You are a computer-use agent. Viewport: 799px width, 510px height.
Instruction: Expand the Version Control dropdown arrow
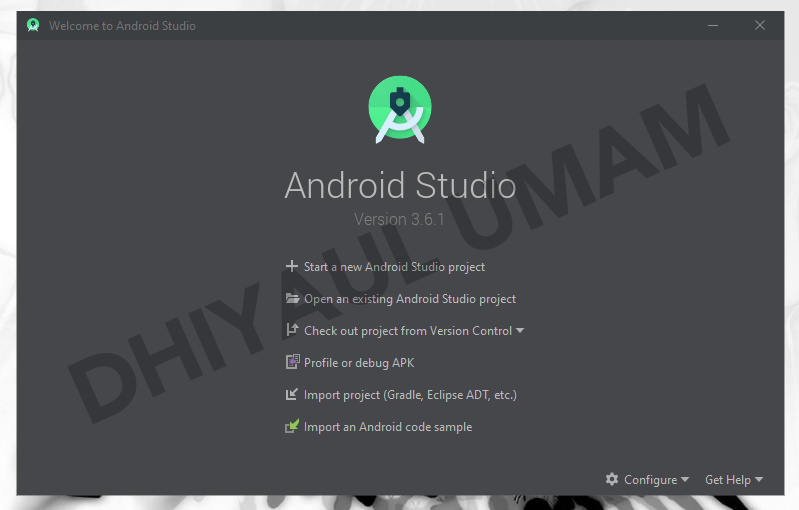[520, 331]
